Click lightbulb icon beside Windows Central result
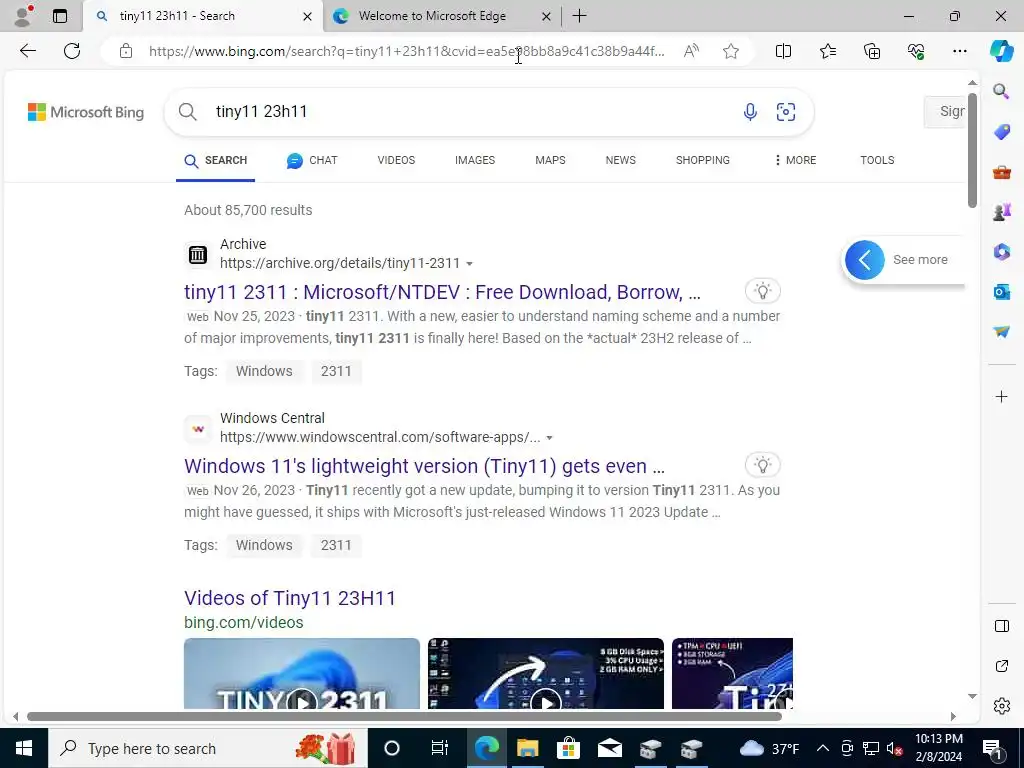 click(x=762, y=465)
